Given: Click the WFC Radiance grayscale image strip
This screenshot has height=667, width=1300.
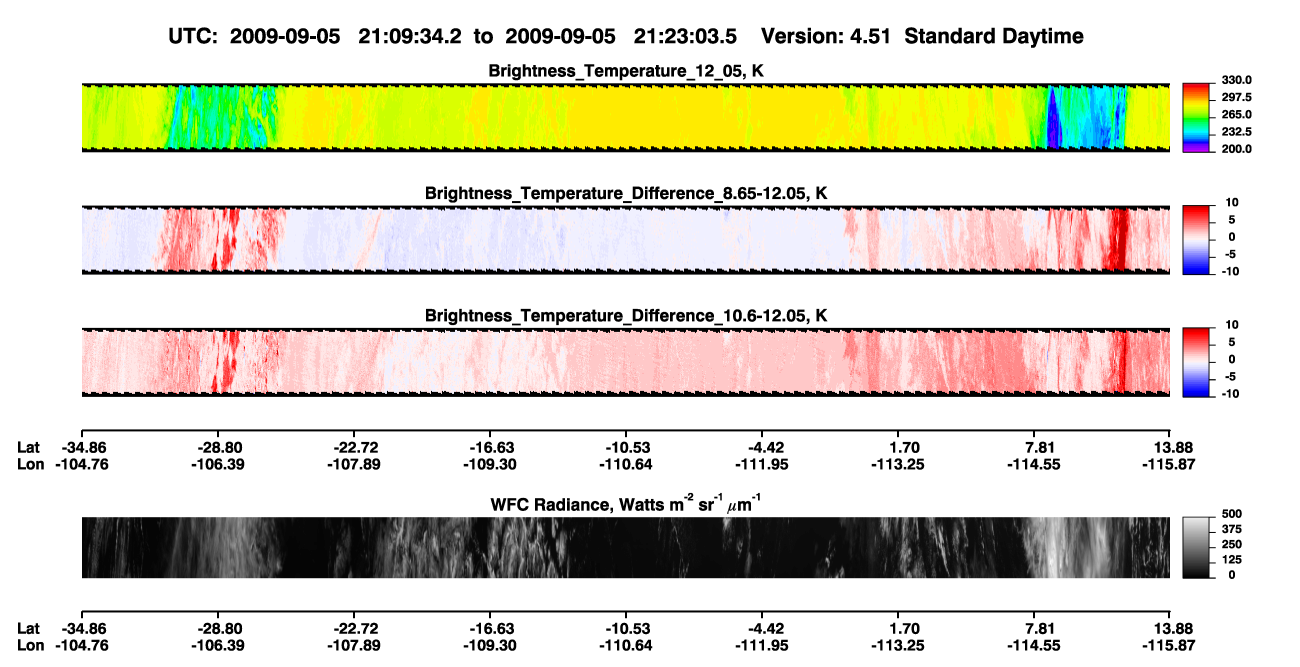Looking at the screenshot, I should (625, 547).
